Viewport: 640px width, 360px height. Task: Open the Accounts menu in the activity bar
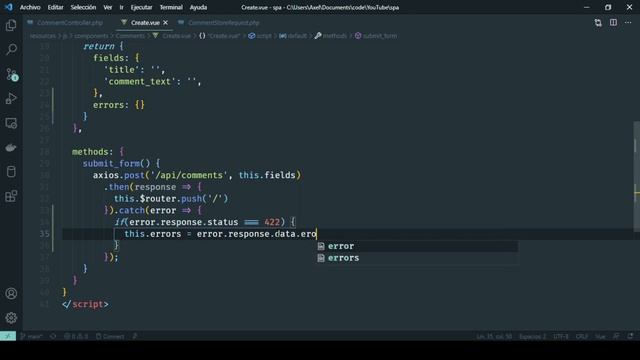11,293
